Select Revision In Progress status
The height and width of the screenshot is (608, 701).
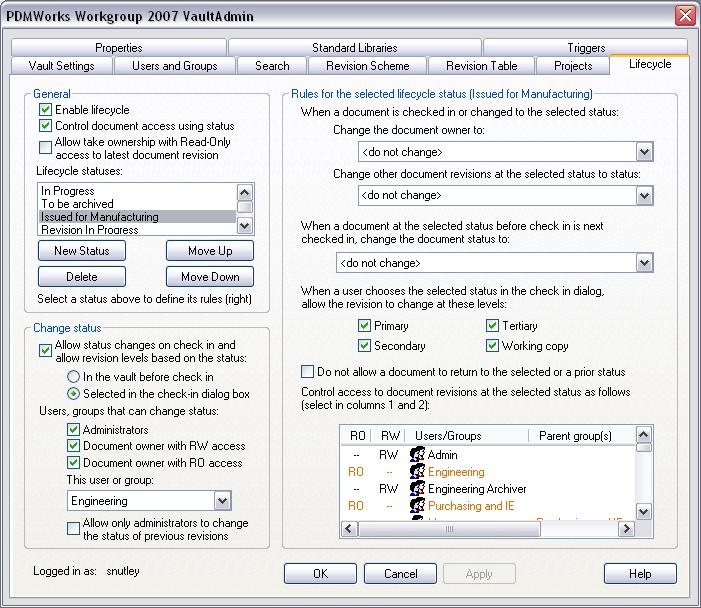tap(137, 229)
